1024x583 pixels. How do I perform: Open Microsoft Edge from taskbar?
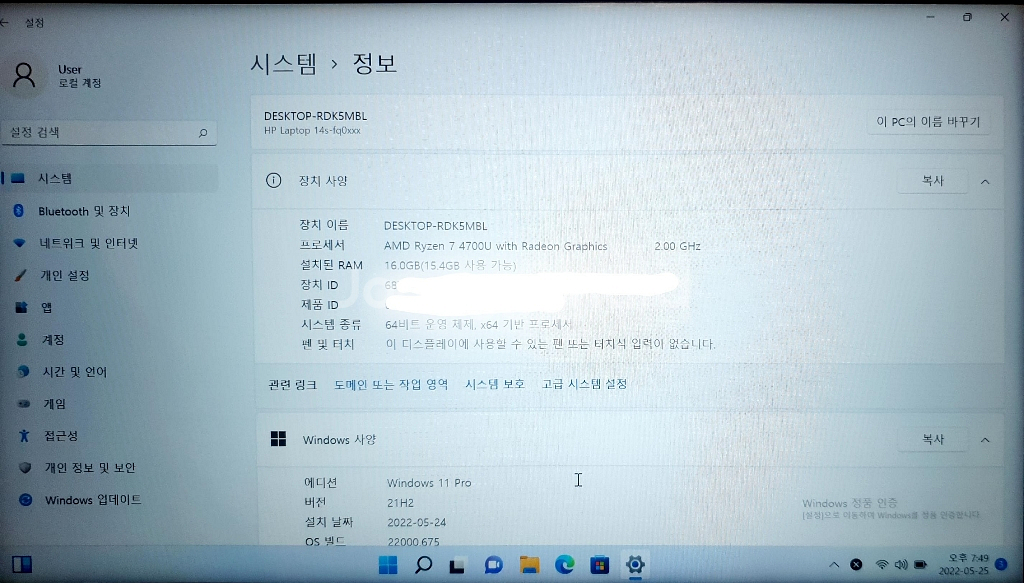[564, 565]
